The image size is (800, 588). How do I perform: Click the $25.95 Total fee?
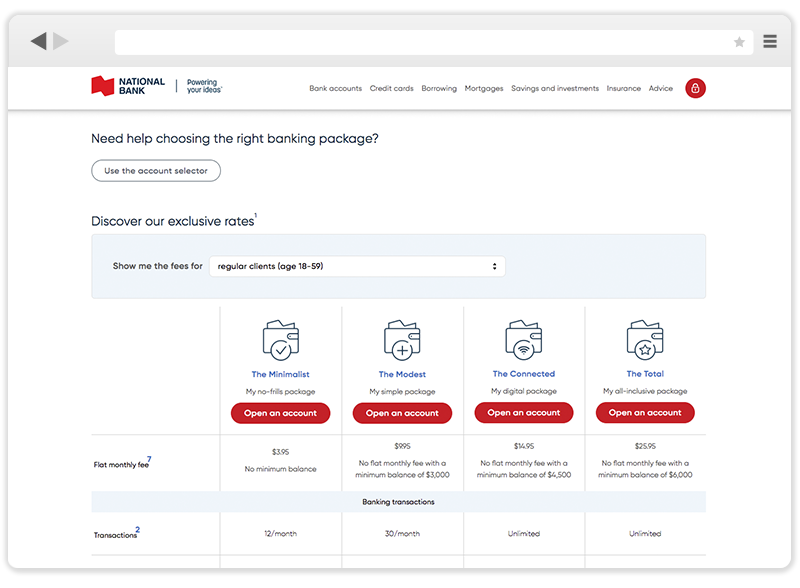645,446
